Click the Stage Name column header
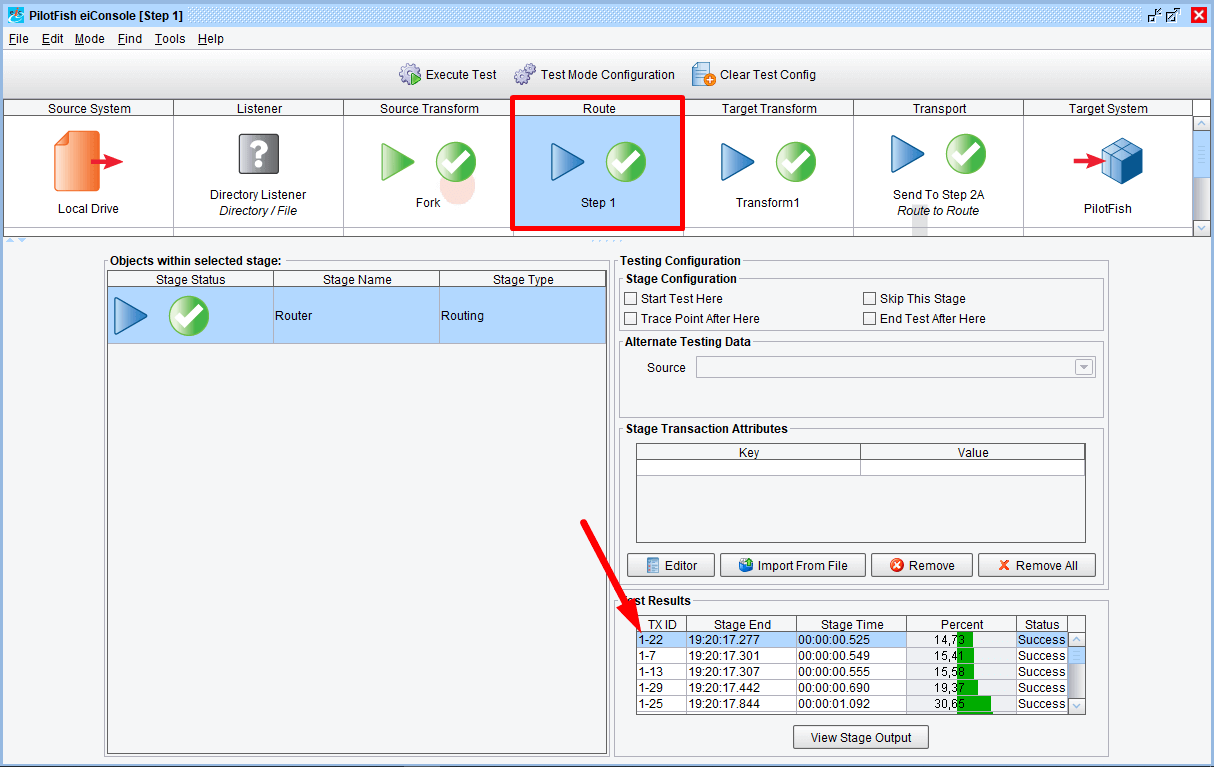The image size is (1214, 767). 357,280
